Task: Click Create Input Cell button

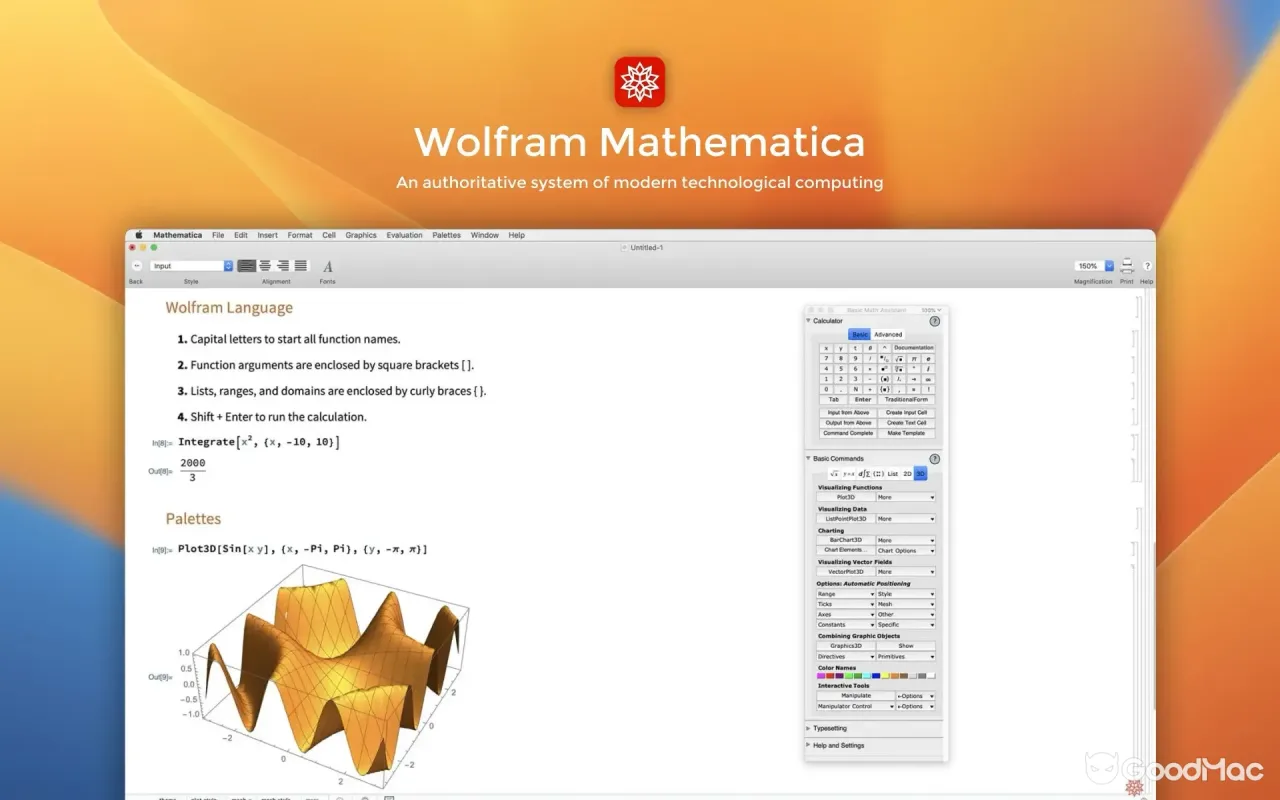Action: pyautogui.click(x=907, y=413)
